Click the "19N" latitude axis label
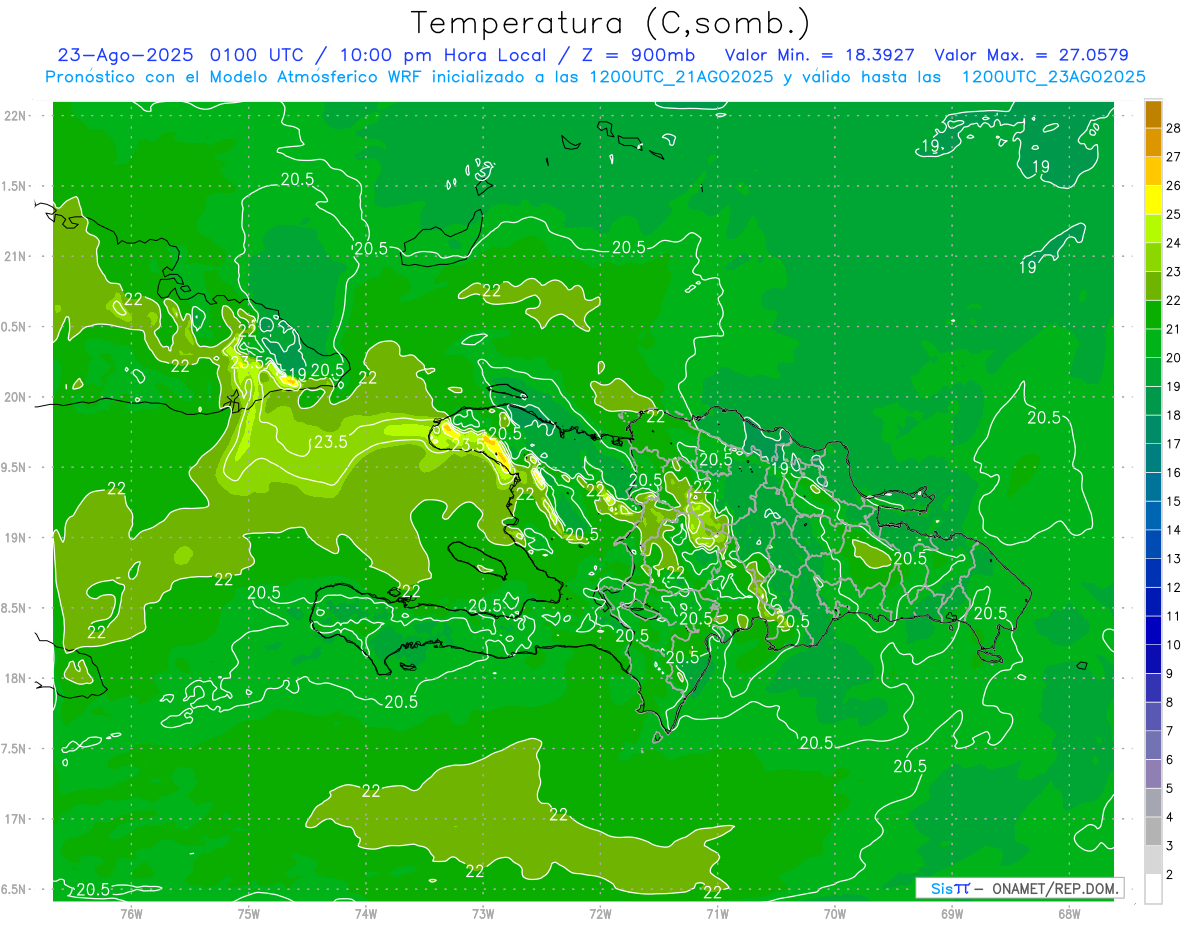The image size is (1200, 927). [x=17, y=538]
